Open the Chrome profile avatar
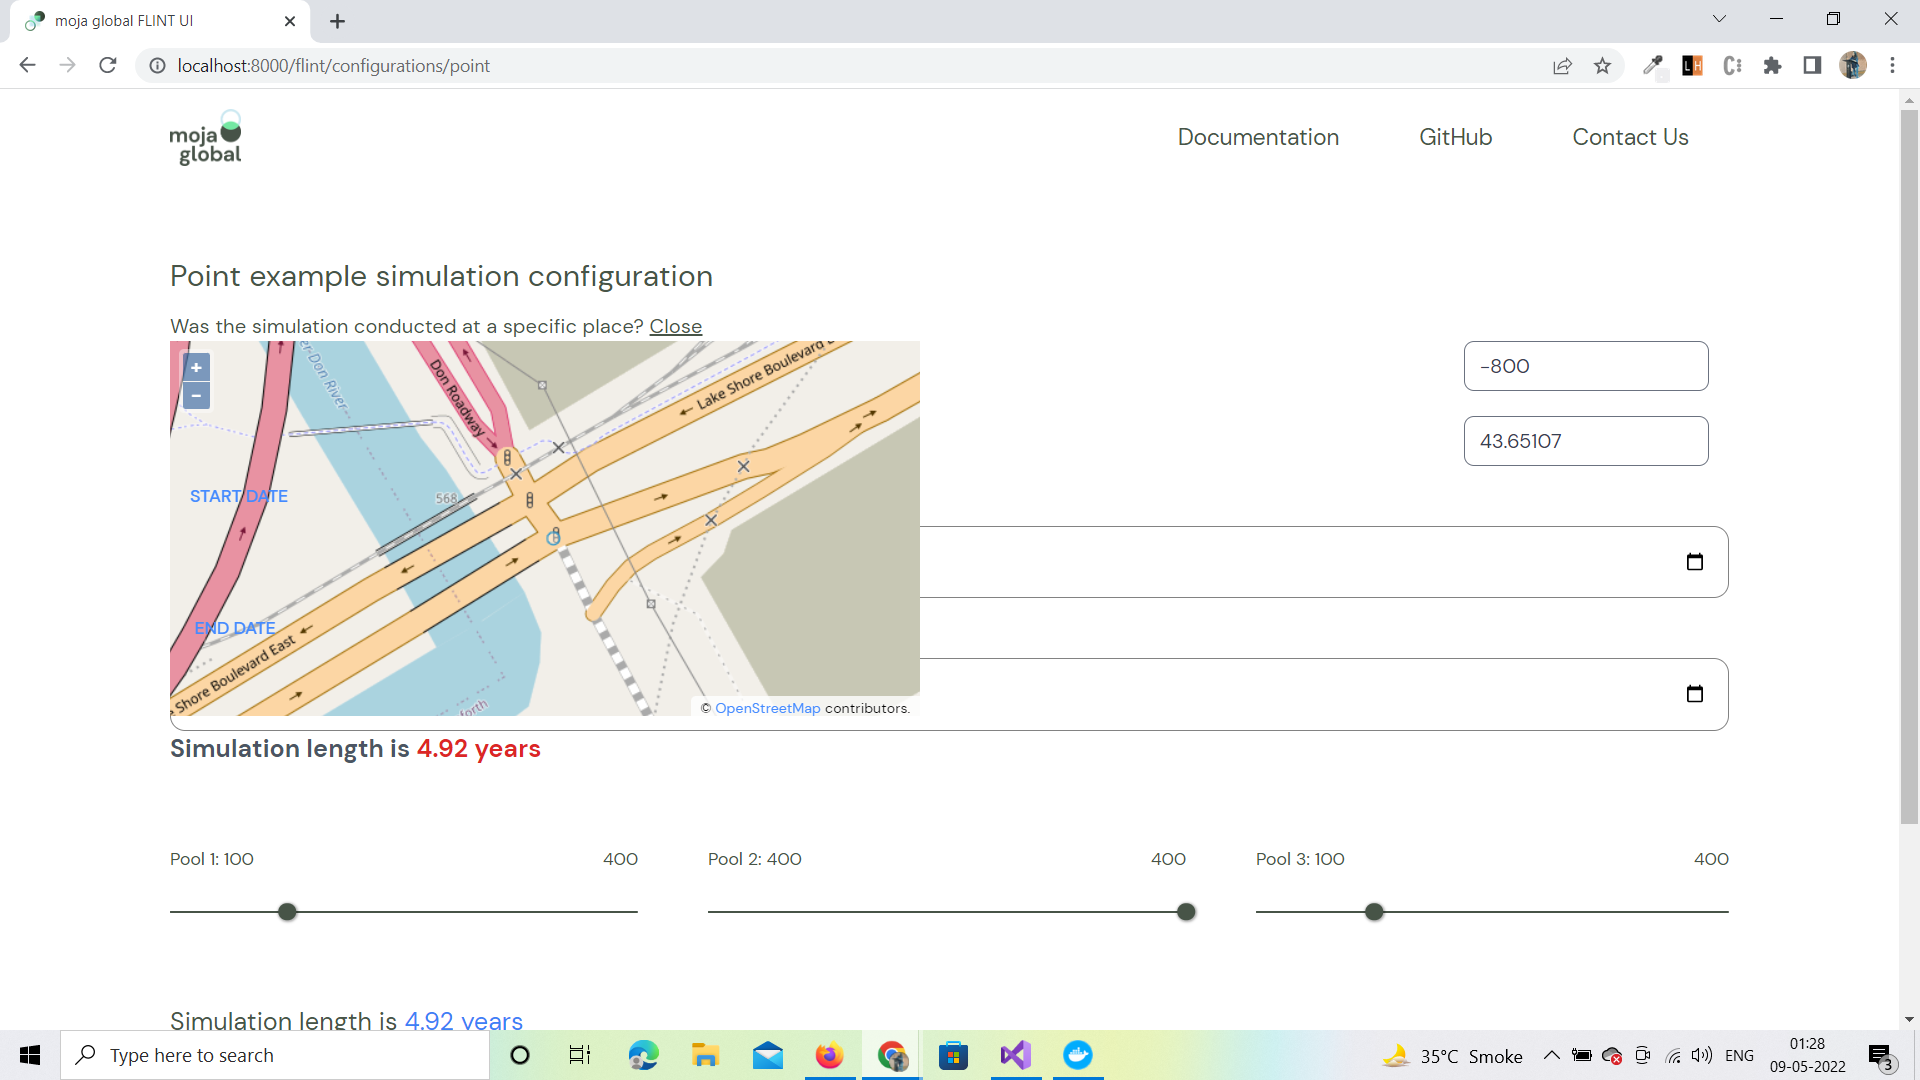This screenshot has width=1920, height=1080. 1854,65
